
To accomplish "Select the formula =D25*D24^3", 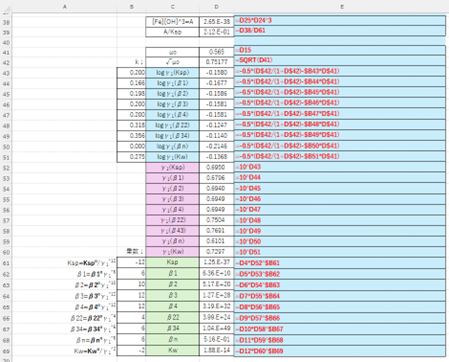I will pyautogui.click(x=340, y=21).
